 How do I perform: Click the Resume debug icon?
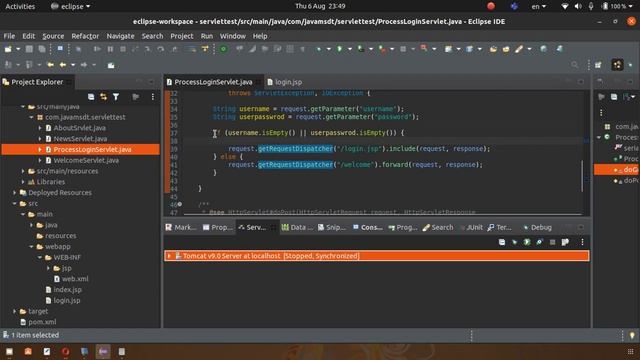pyautogui.click(x=97, y=49)
